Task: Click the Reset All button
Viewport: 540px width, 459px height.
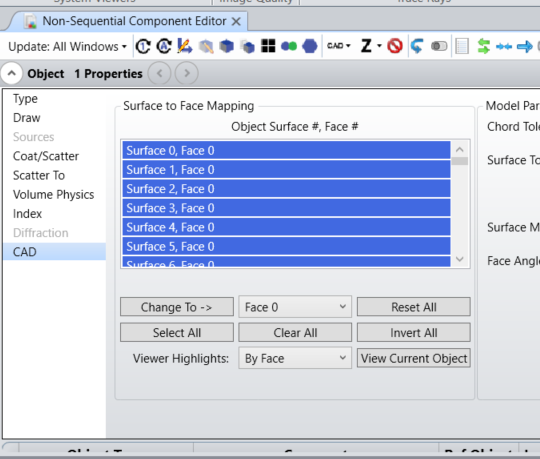Action: coord(414,307)
